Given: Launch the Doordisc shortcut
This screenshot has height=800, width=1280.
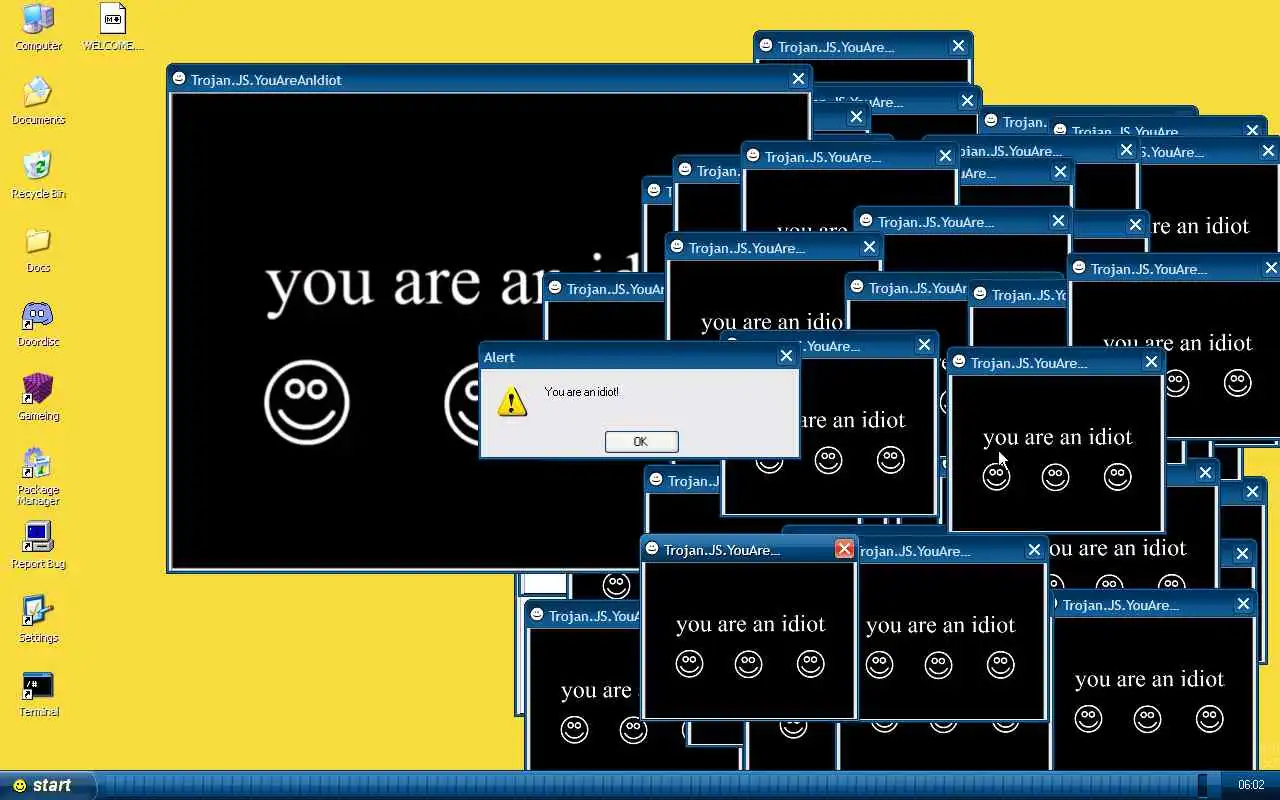Looking at the screenshot, I should (38, 323).
